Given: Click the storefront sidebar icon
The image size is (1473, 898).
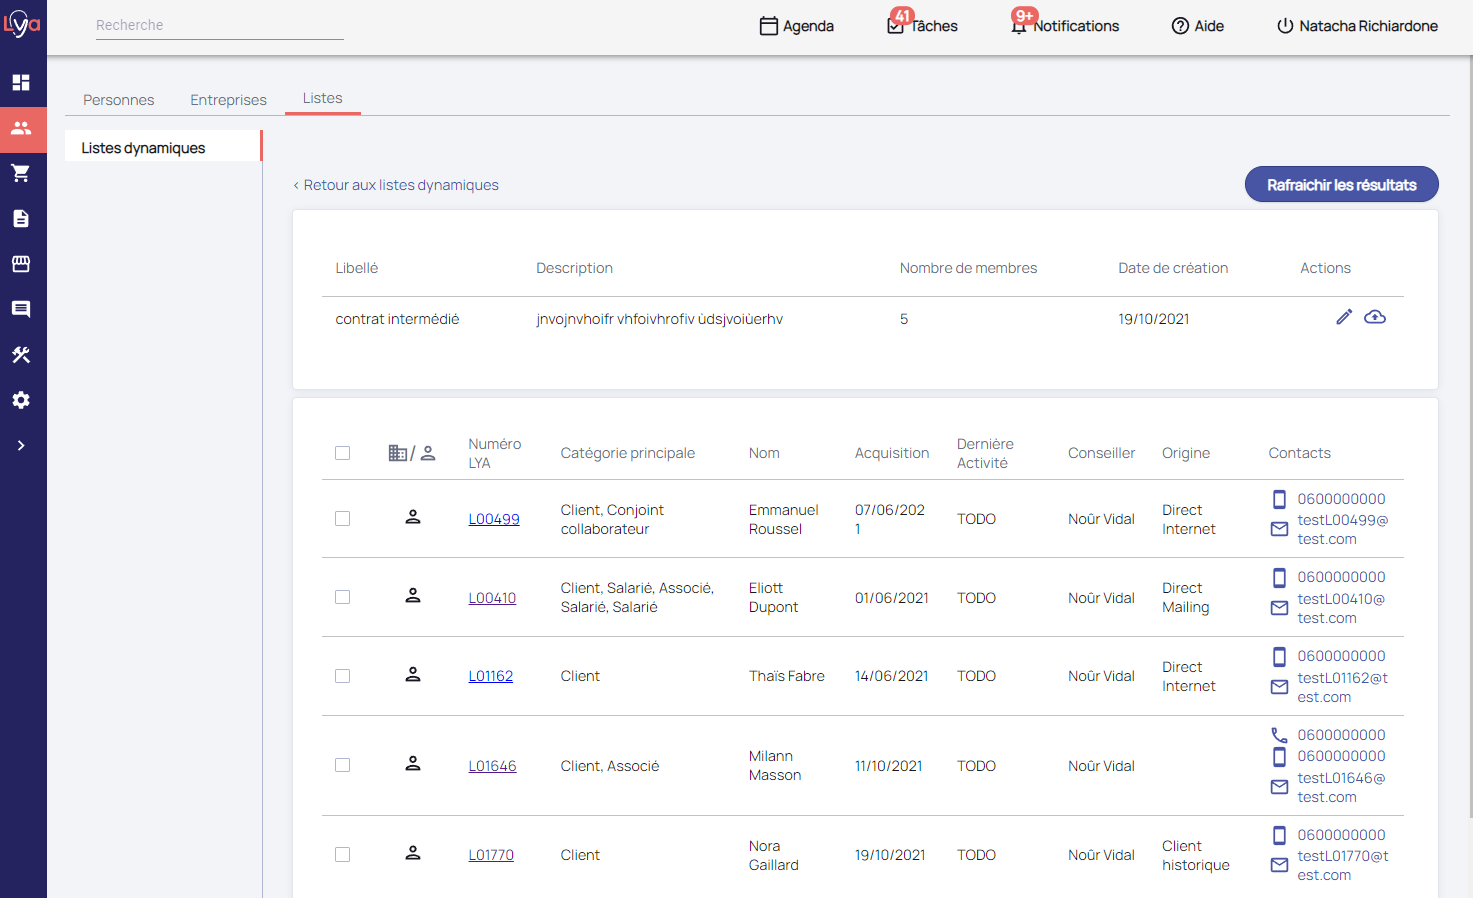Looking at the screenshot, I should pyautogui.click(x=21, y=264).
